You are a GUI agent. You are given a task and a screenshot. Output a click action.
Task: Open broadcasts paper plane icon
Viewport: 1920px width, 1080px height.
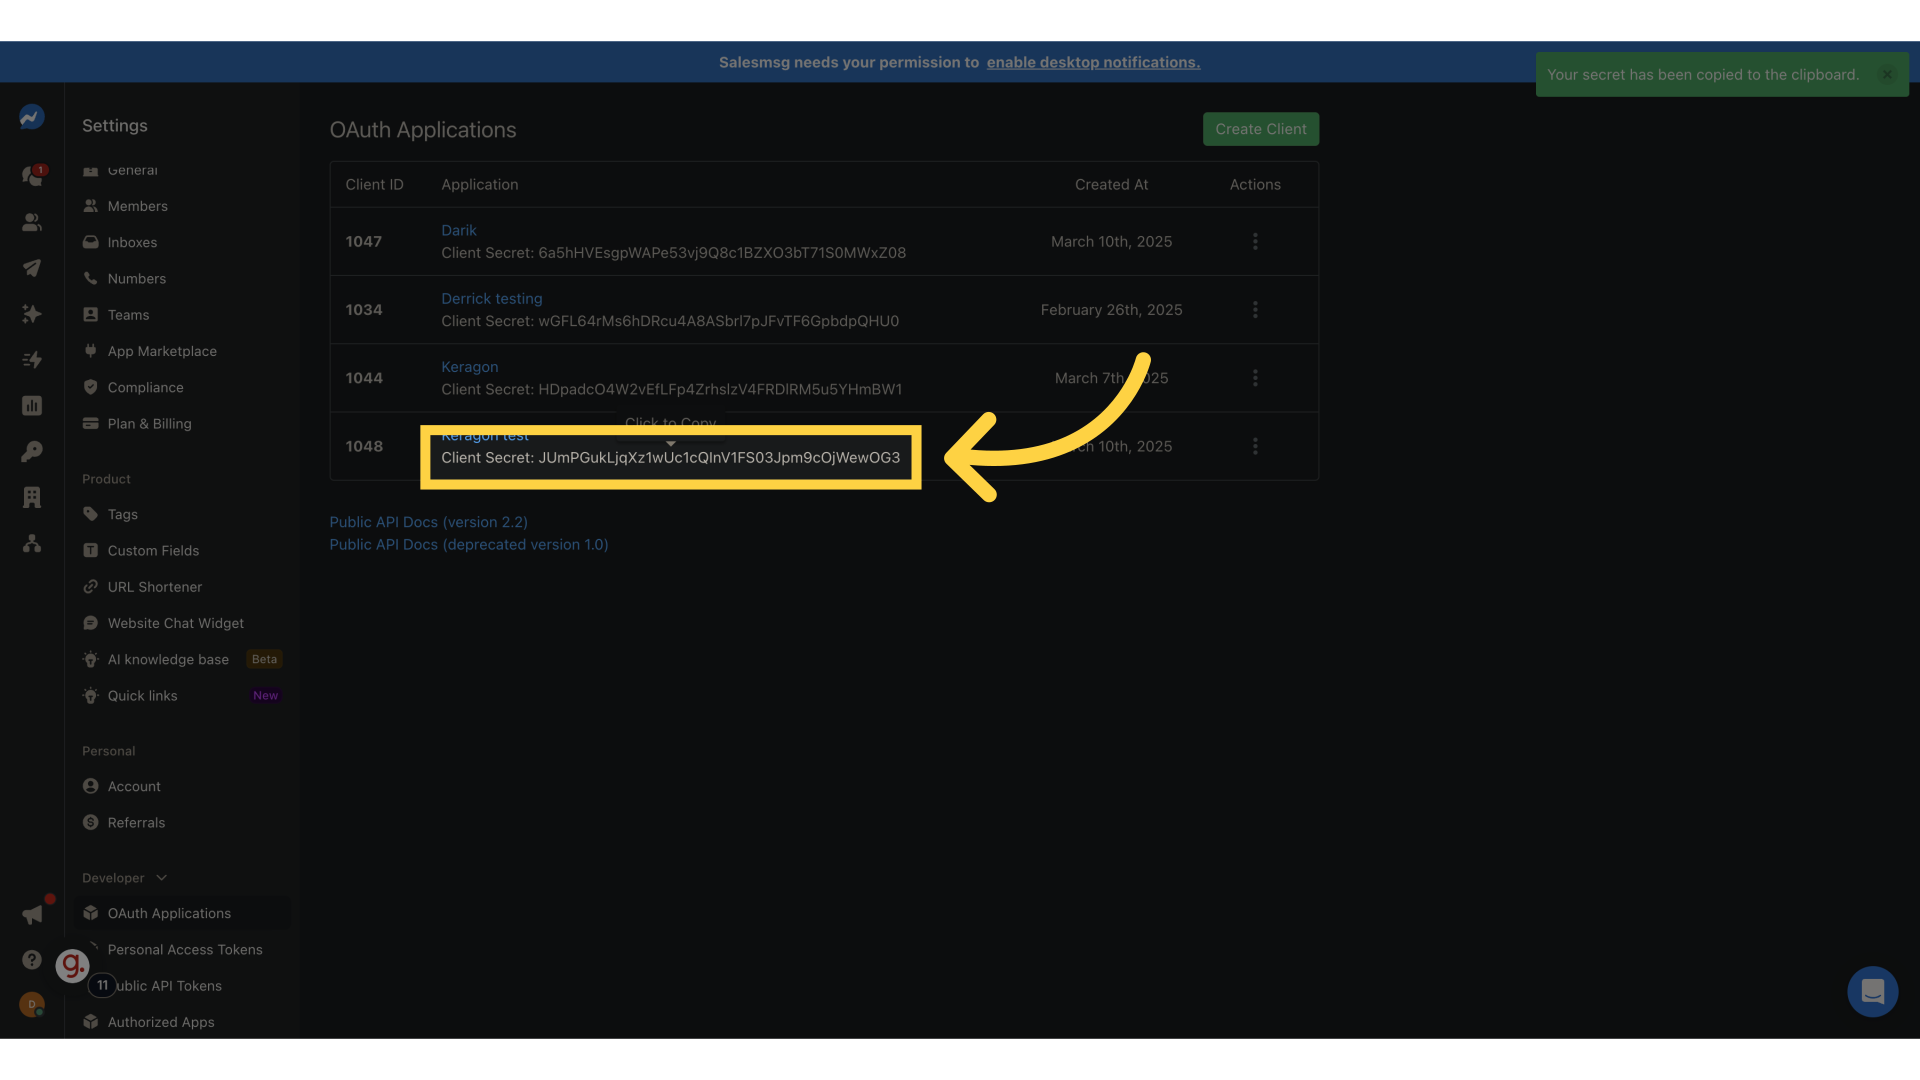coord(32,268)
